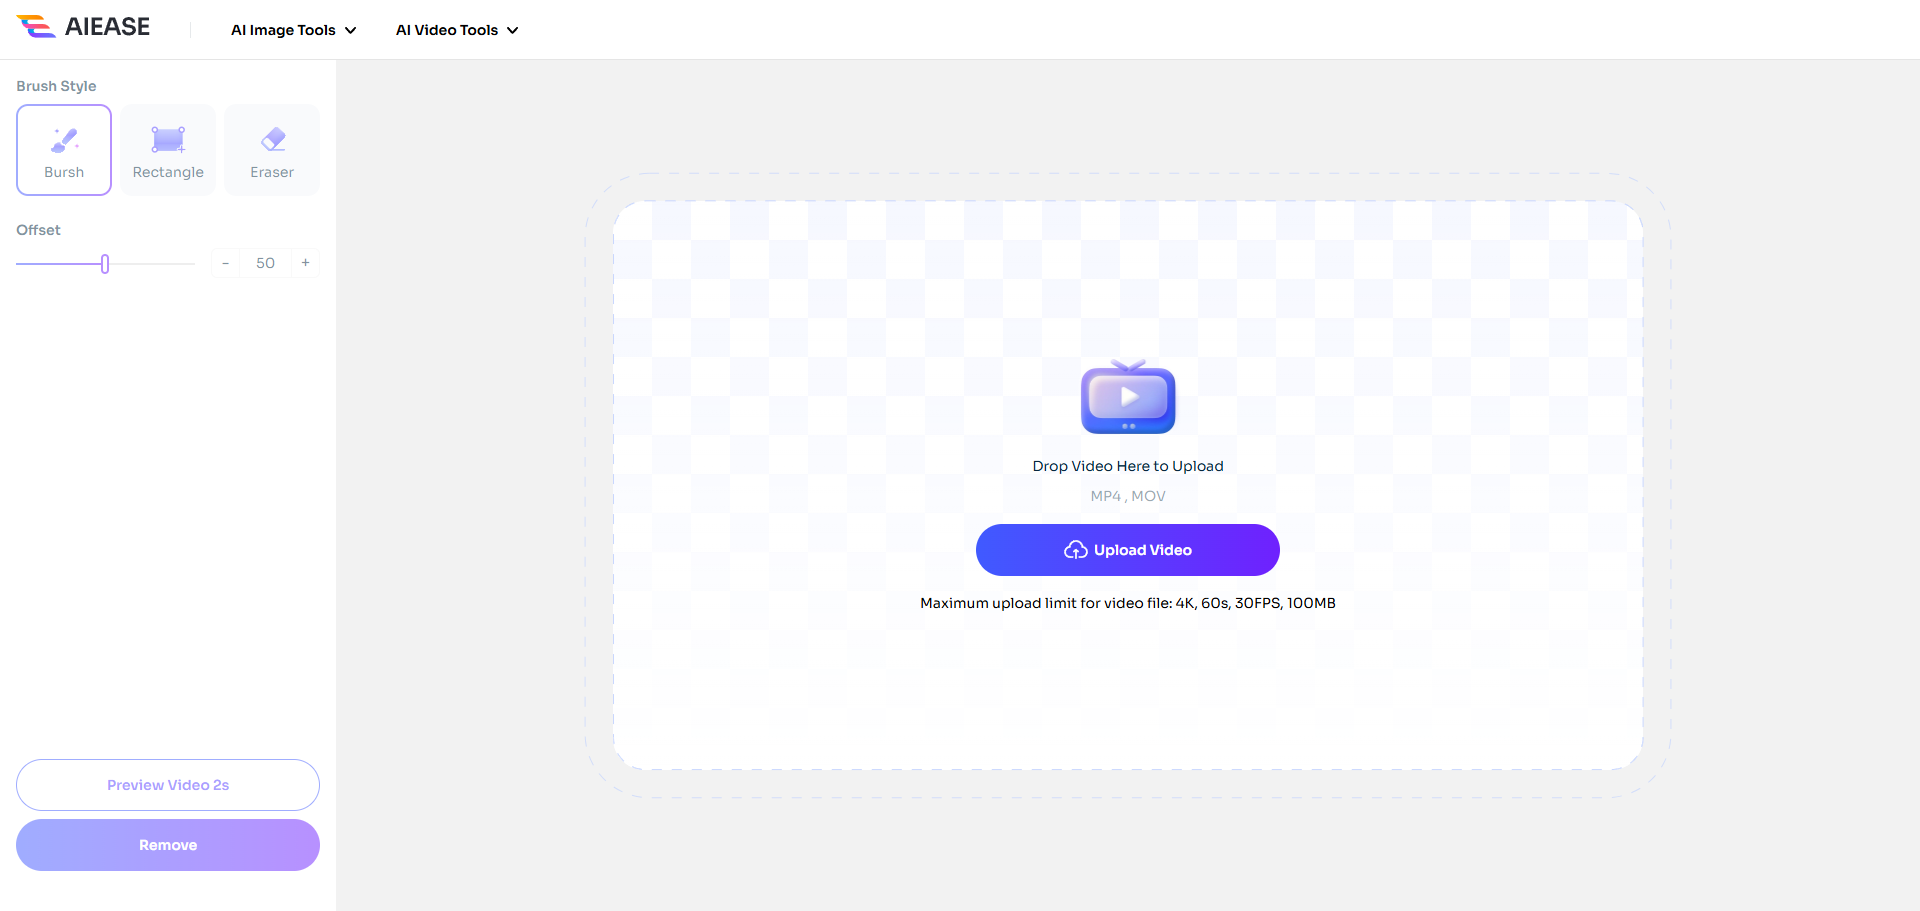The image size is (1920, 911).
Task: Decrease Offset with the minus button
Action: 225,263
